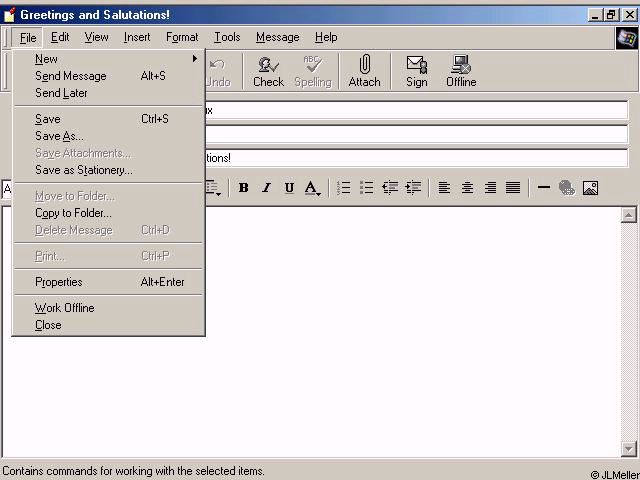The width and height of the screenshot is (640, 480).
Task: Close the Greetings and Salutations window
Action: (x=630, y=15)
